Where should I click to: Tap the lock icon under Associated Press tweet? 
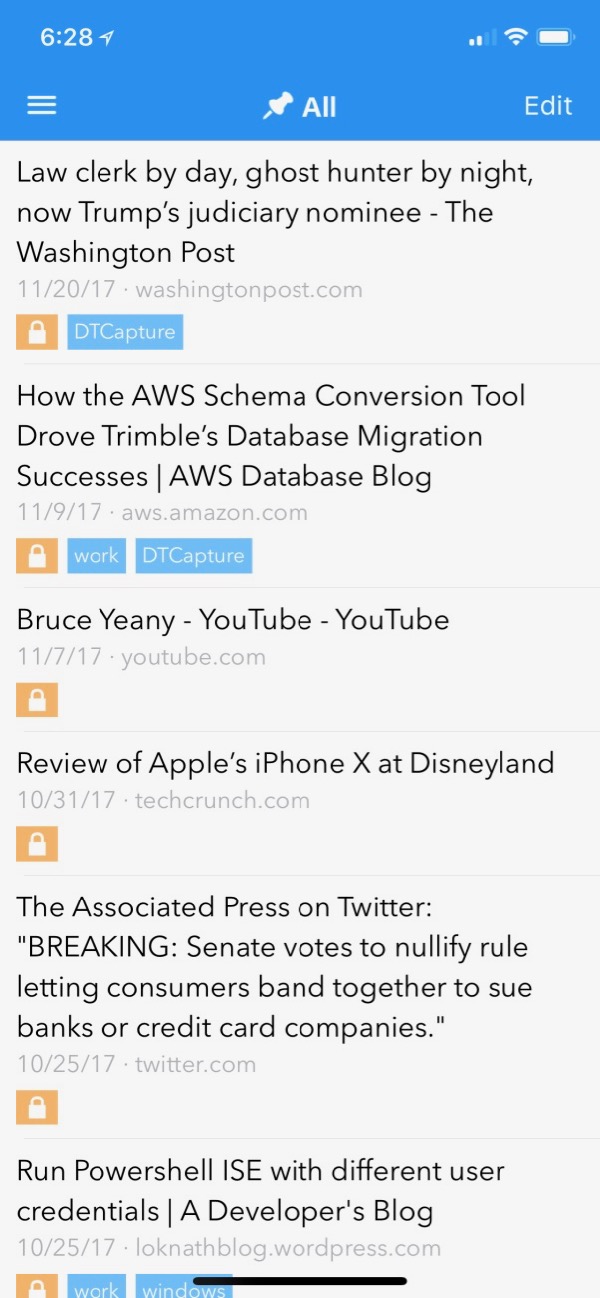click(x=37, y=1107)
